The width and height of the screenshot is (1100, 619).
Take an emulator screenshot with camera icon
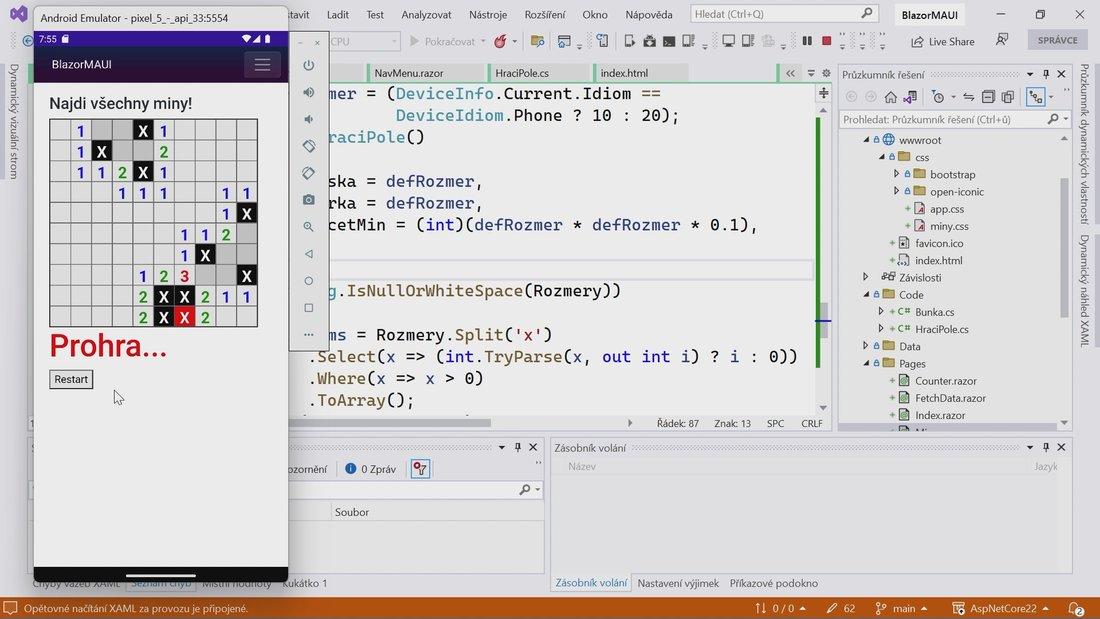(309, 200)
